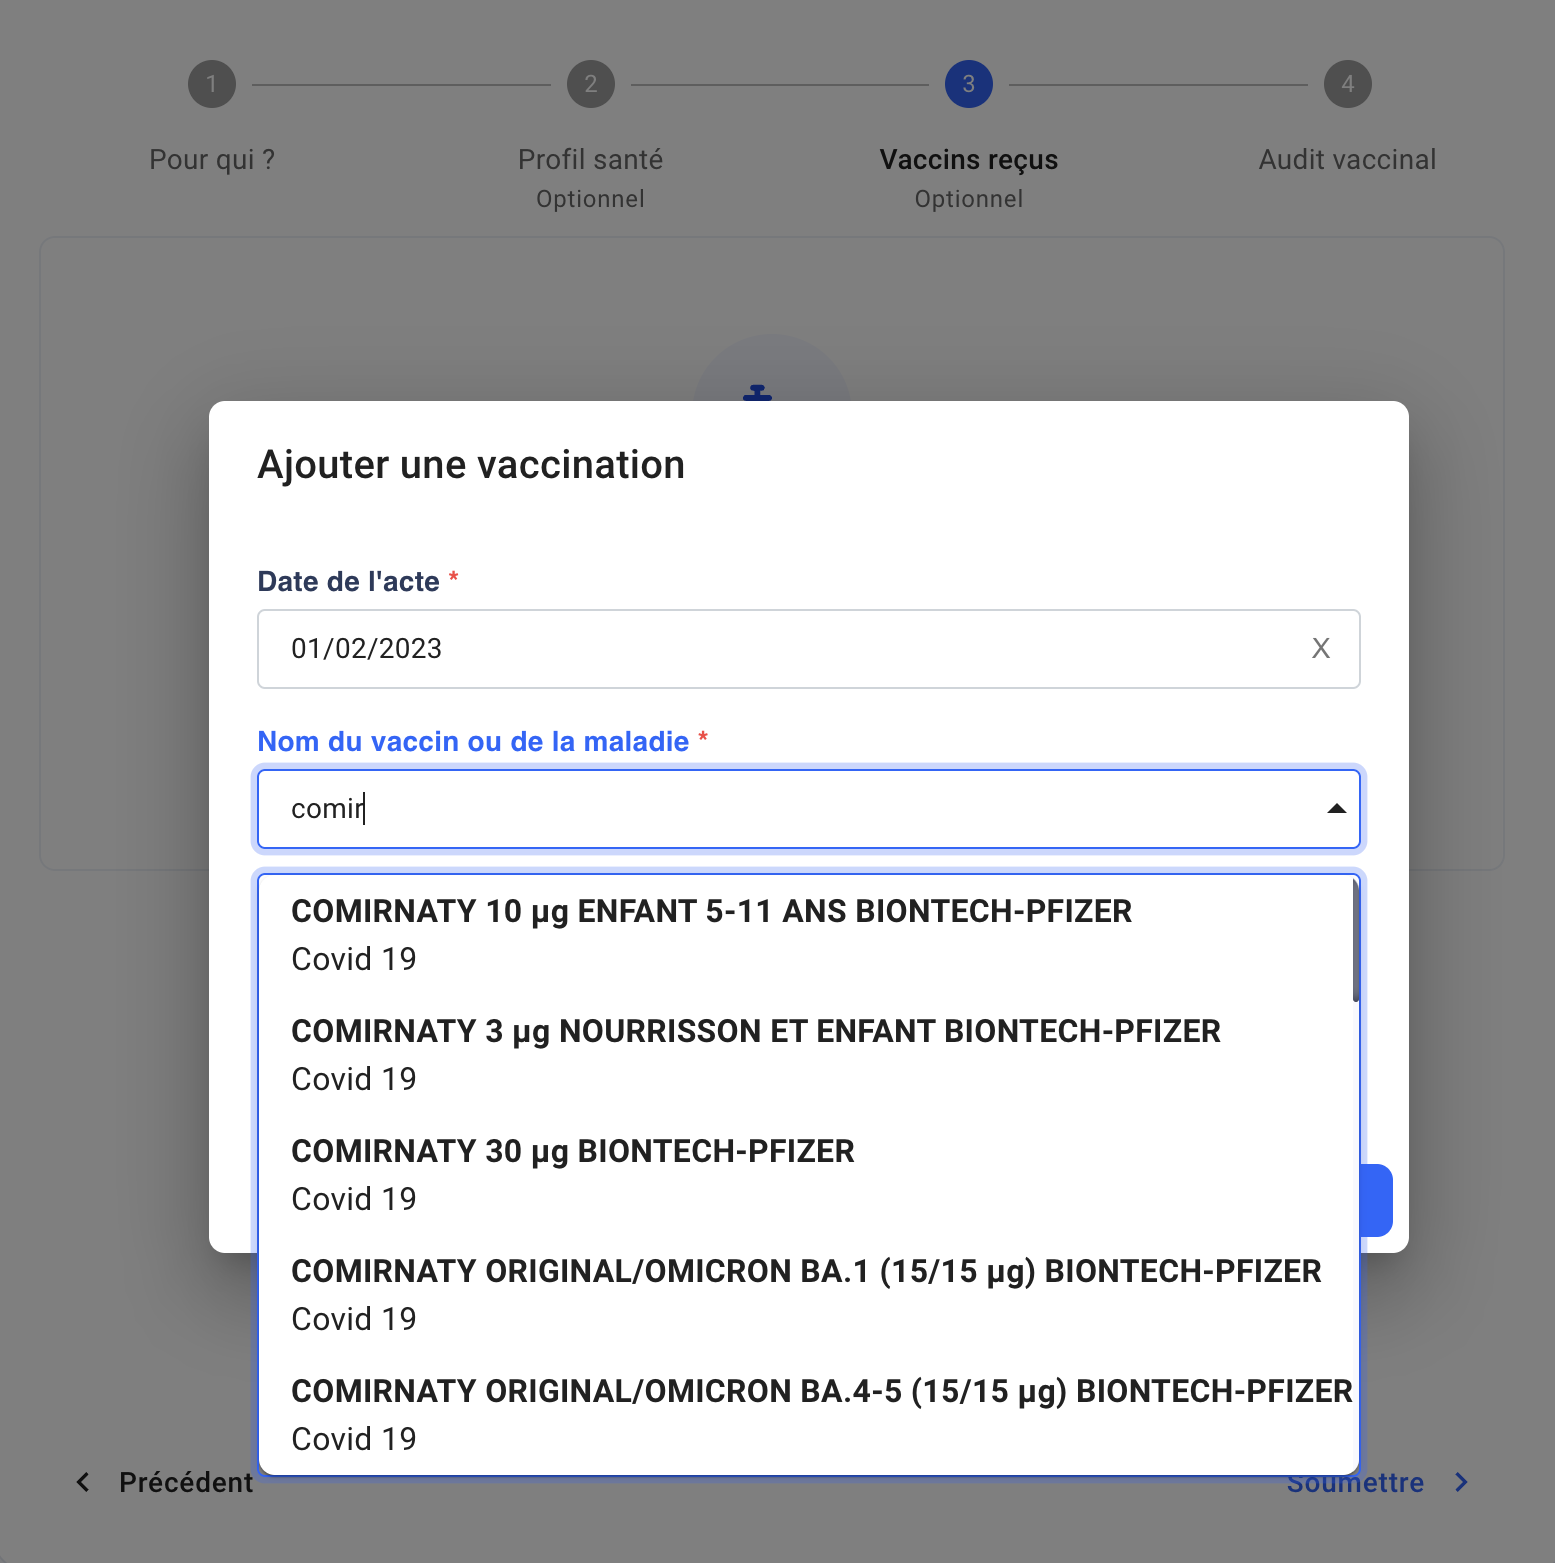
Task: Click the Date de l'acte label
Action: pos(349,582)
